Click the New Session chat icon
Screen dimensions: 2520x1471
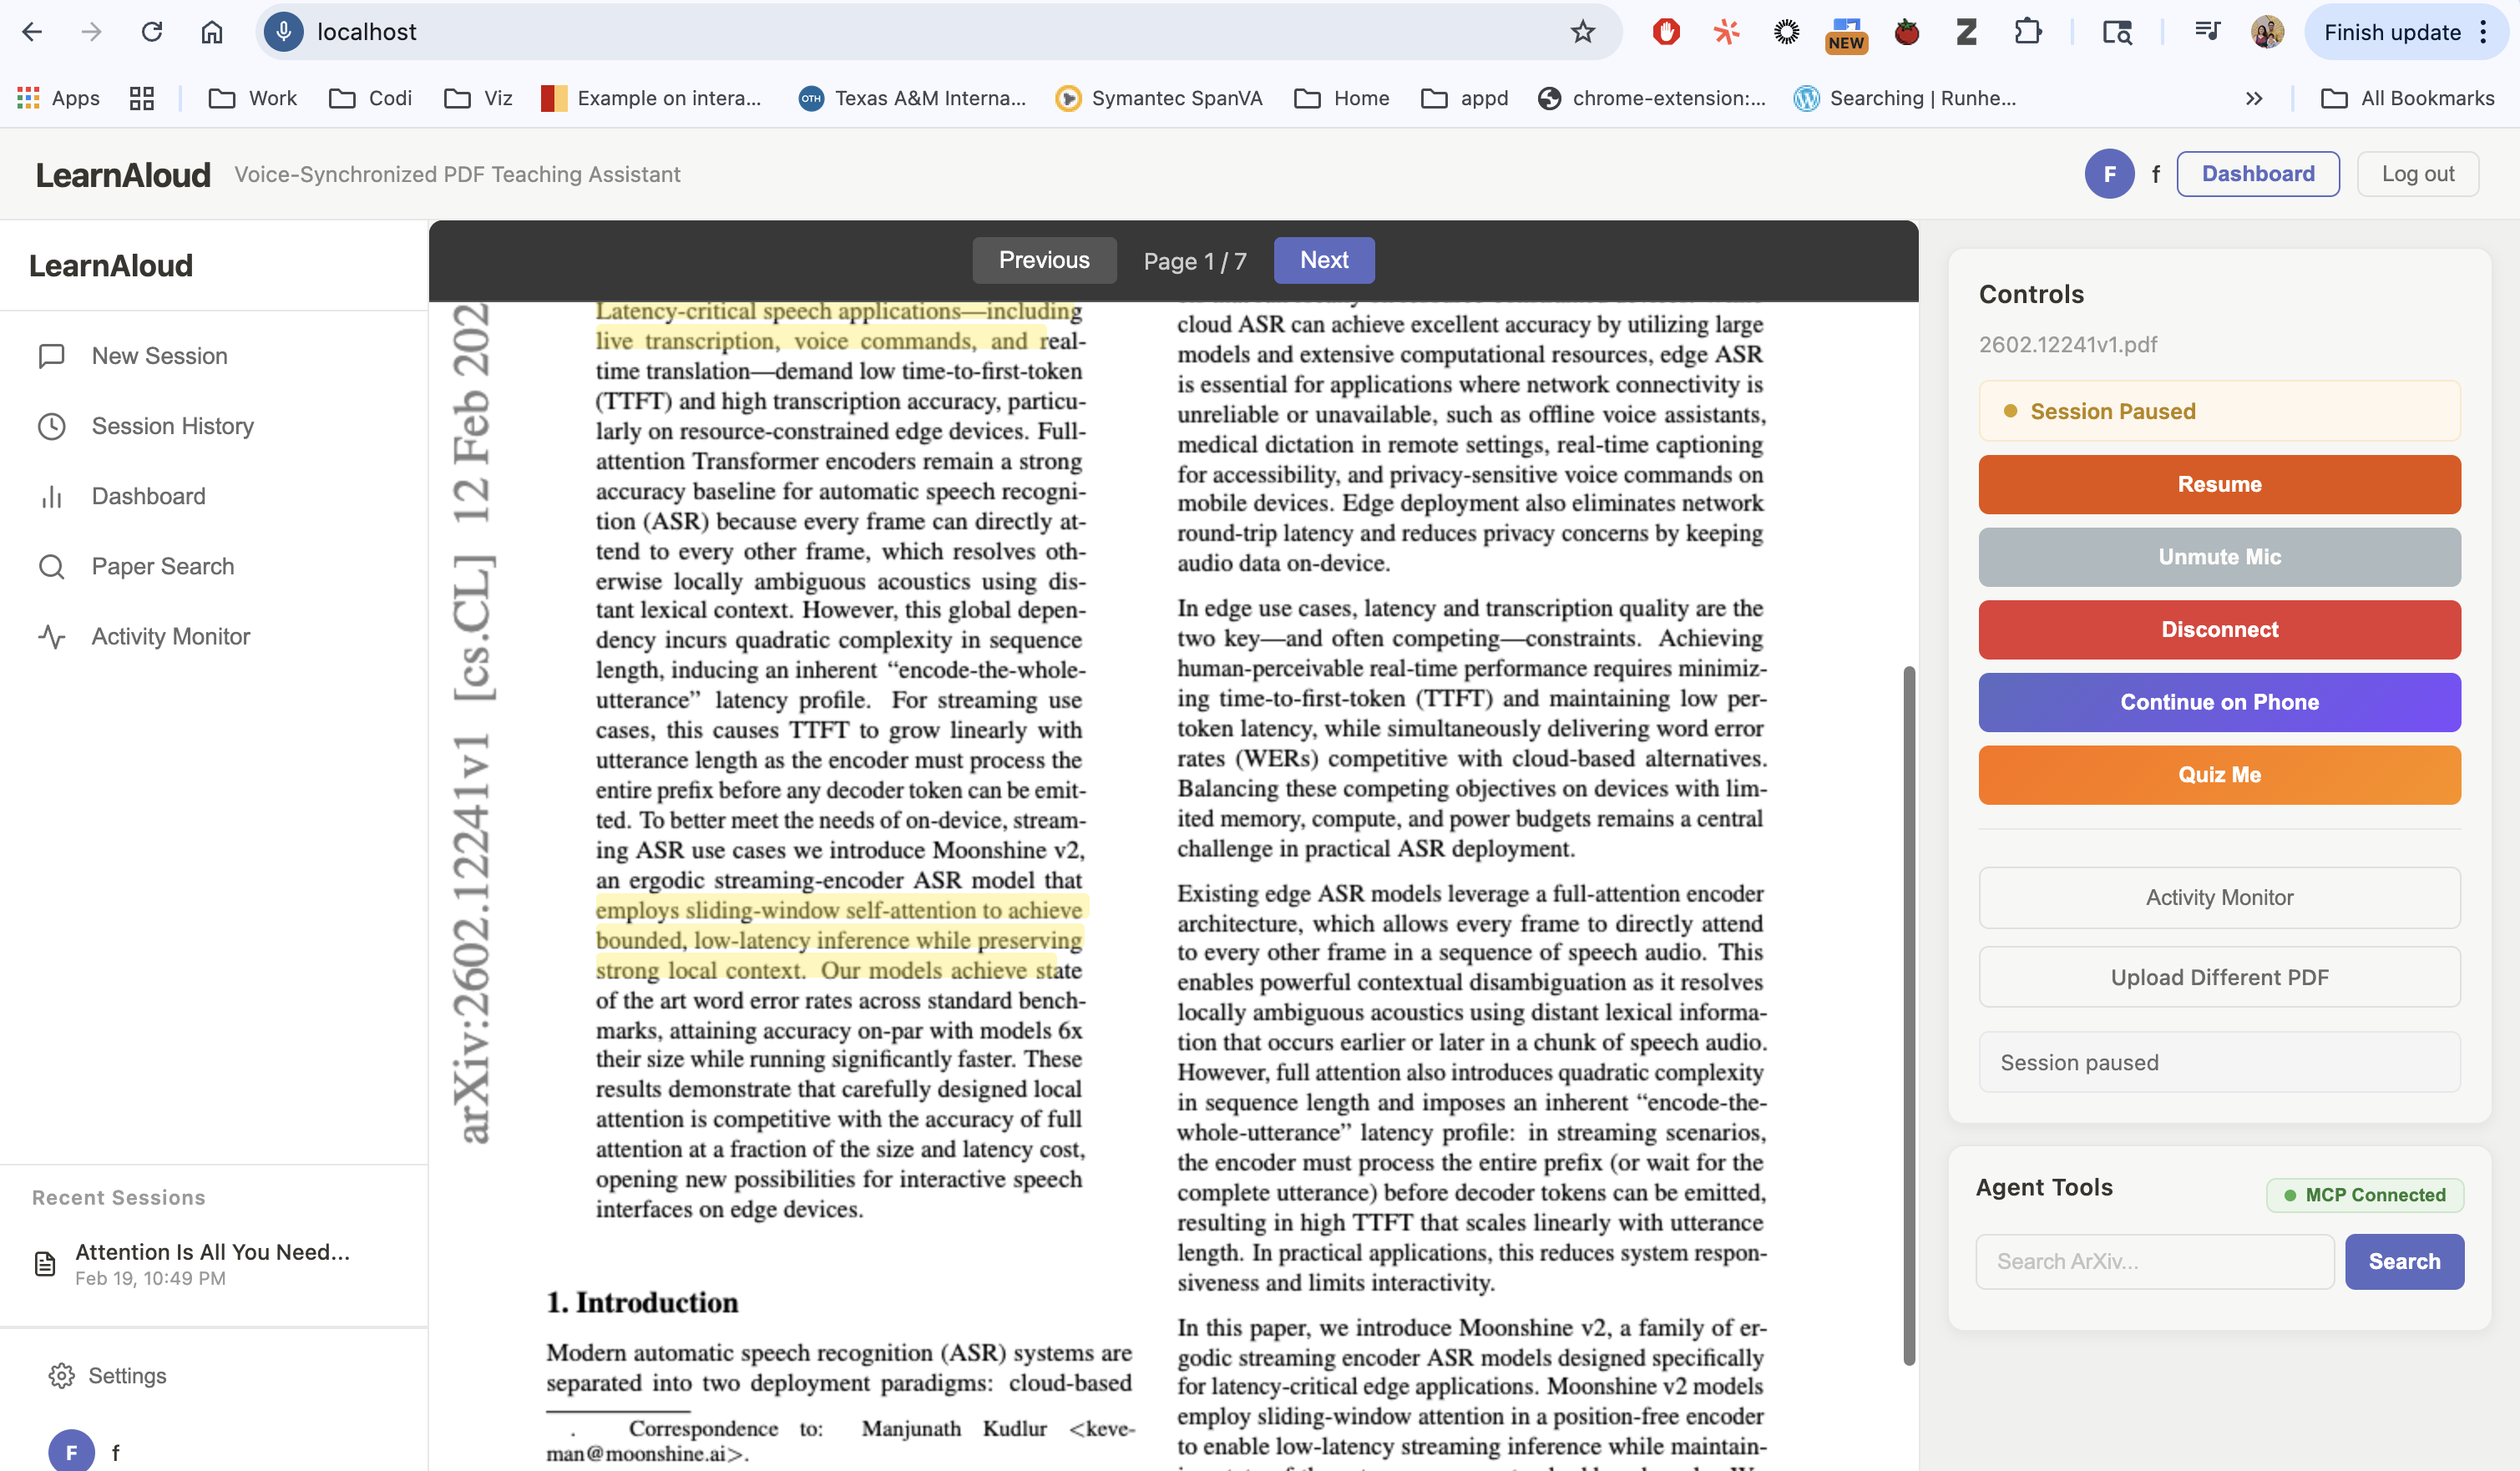pyautogui.click(x=51, y=356)
